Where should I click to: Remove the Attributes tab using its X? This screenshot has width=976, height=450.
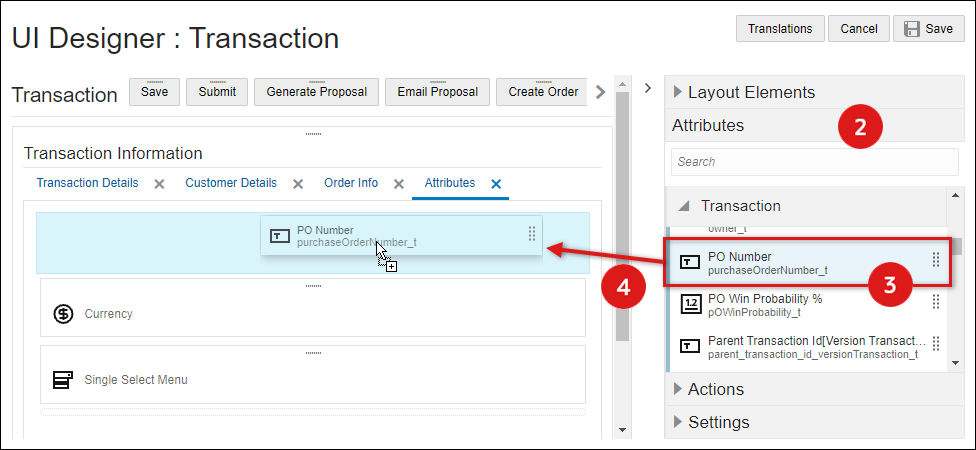pyautogui.click(x=496, y=184)
